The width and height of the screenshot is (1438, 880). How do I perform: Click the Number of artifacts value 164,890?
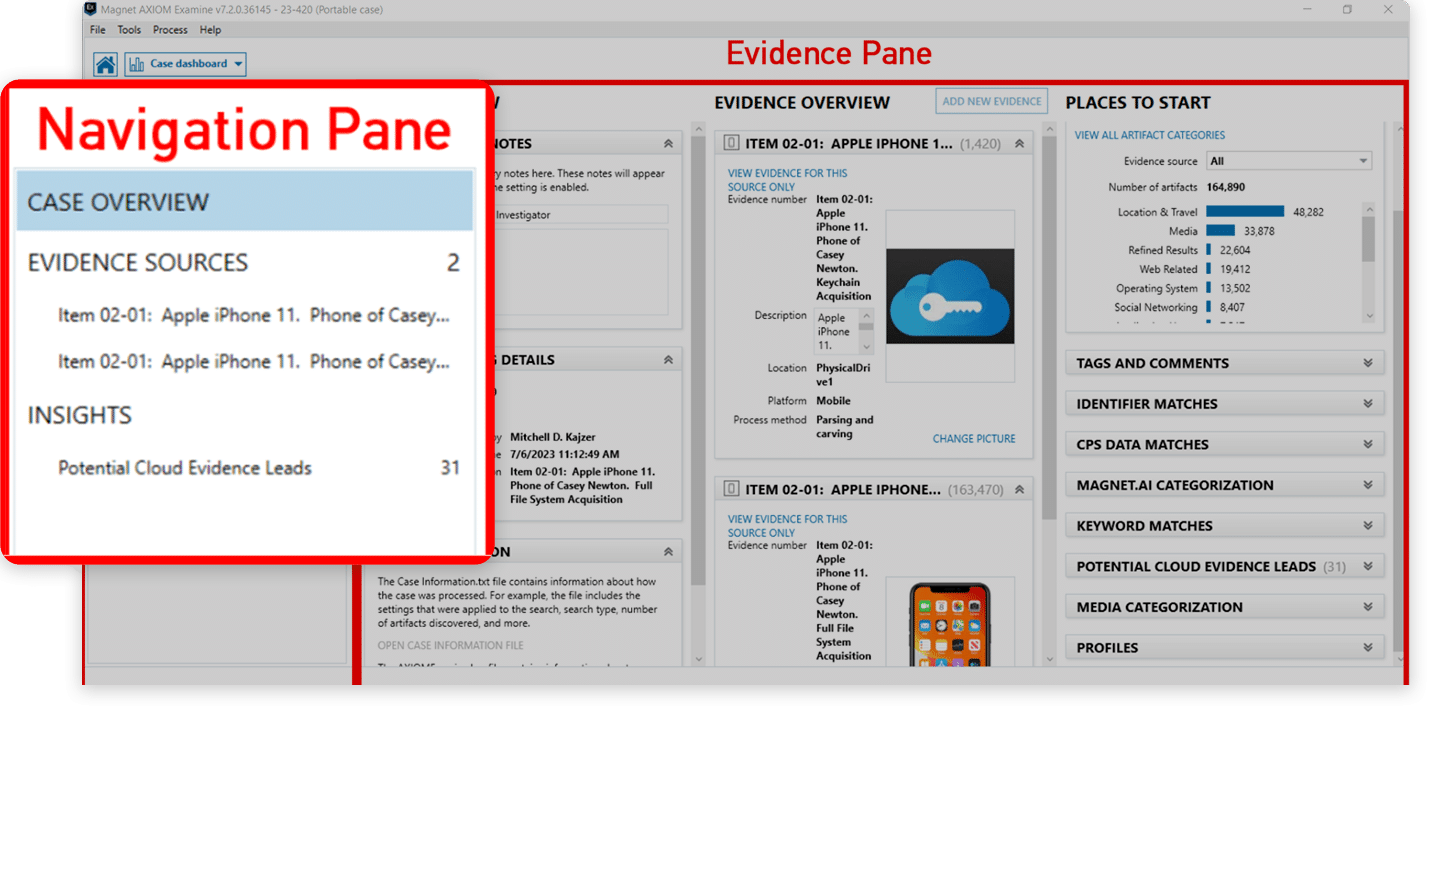[1225, 187]
